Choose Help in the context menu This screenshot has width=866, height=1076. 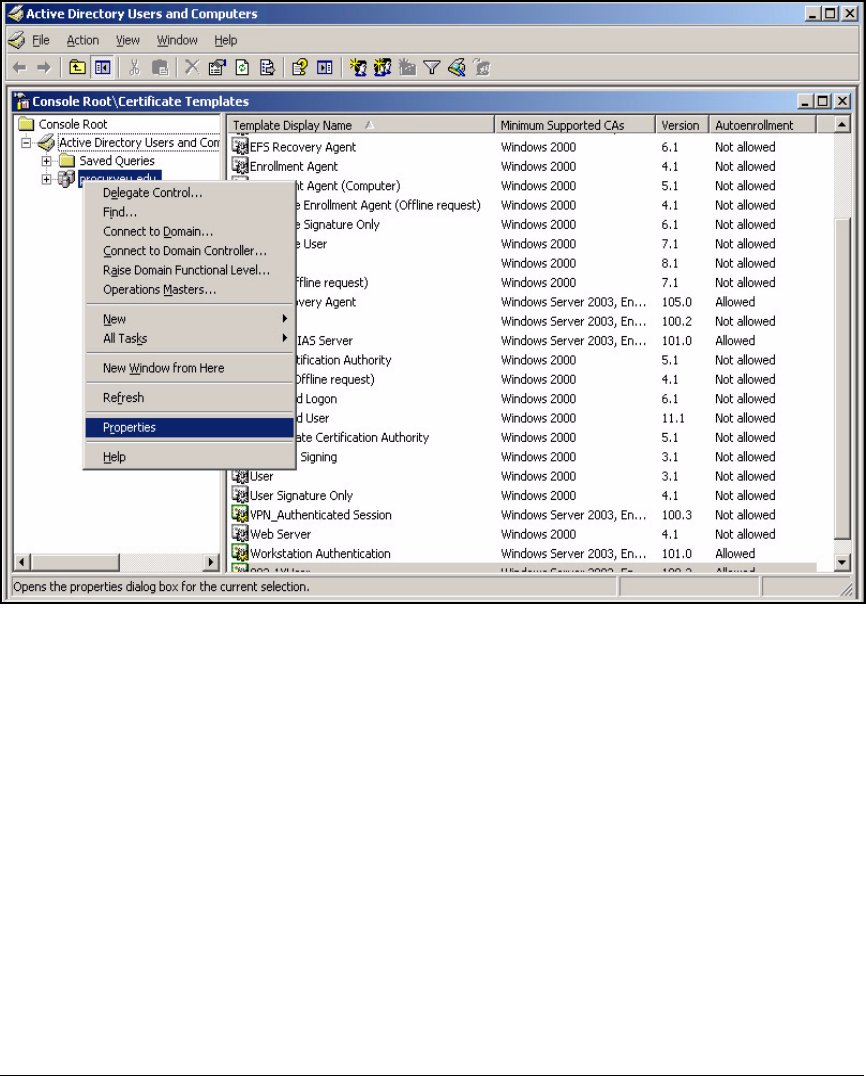click(190, 457)
